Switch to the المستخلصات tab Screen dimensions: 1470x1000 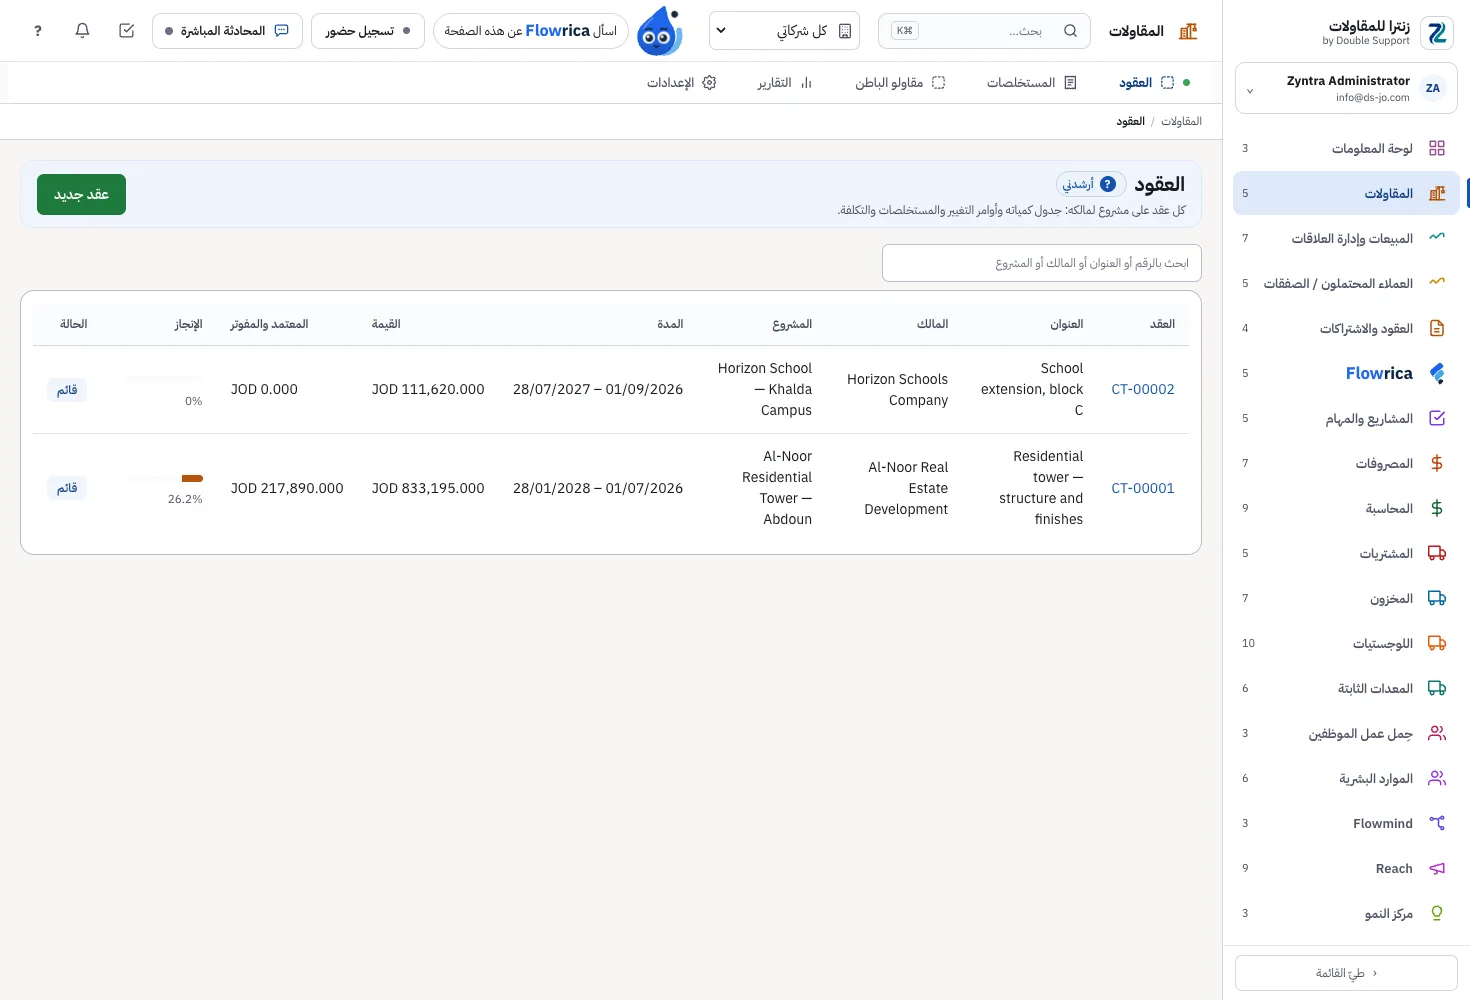1031,83
